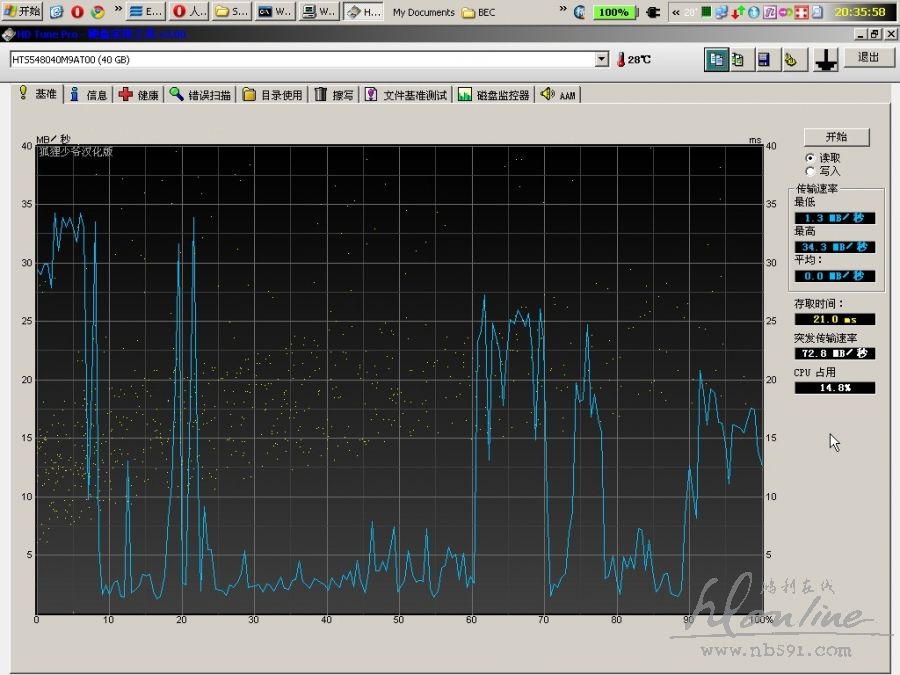
Task: Click the minimize to tray down-arrow icon
Action: coord(825,59)
